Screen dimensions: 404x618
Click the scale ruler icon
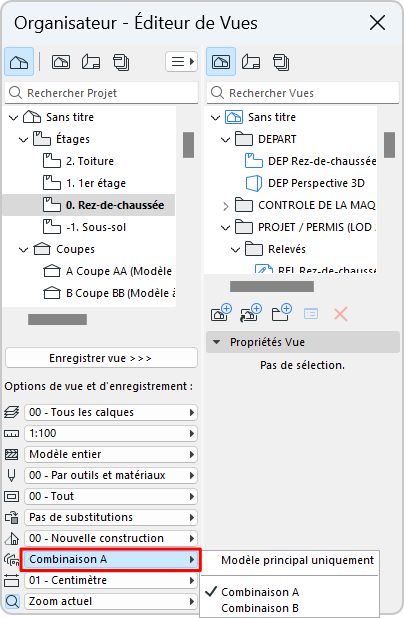click(x=11, y=434)
